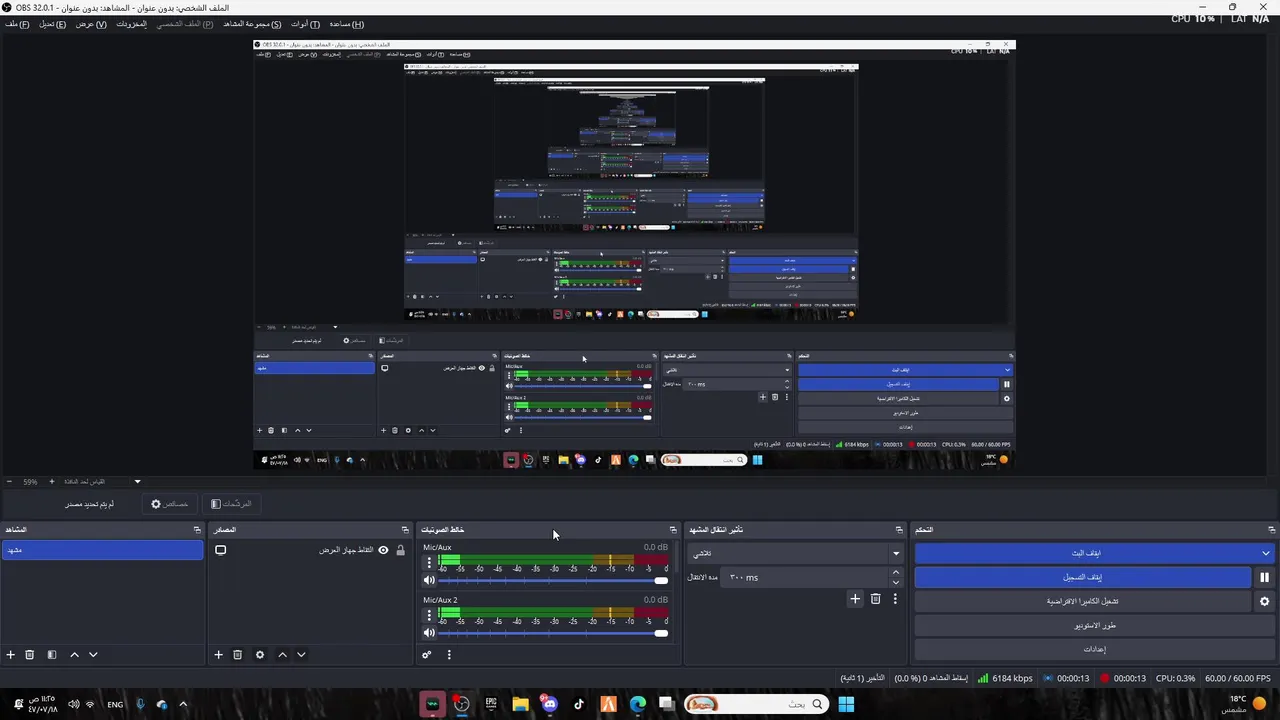Image resolution: width=1280 pixels, height=720 pixels.
Task: Open Windows Start button on taskbar
Action: pos(846,704)
